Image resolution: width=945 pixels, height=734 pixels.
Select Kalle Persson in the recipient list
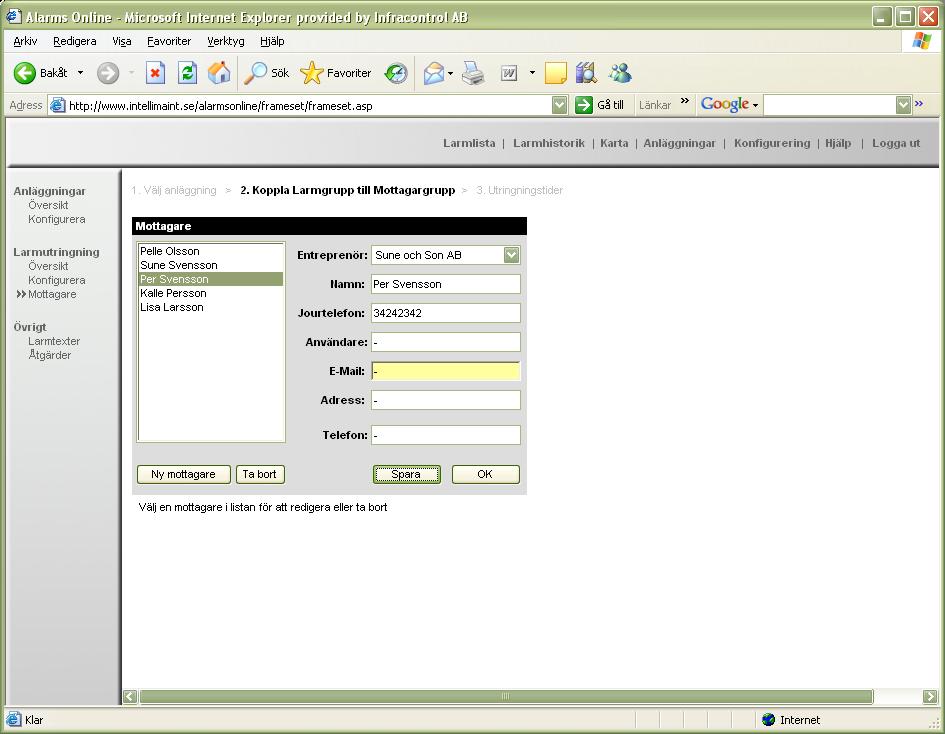(x=211, y=293)
